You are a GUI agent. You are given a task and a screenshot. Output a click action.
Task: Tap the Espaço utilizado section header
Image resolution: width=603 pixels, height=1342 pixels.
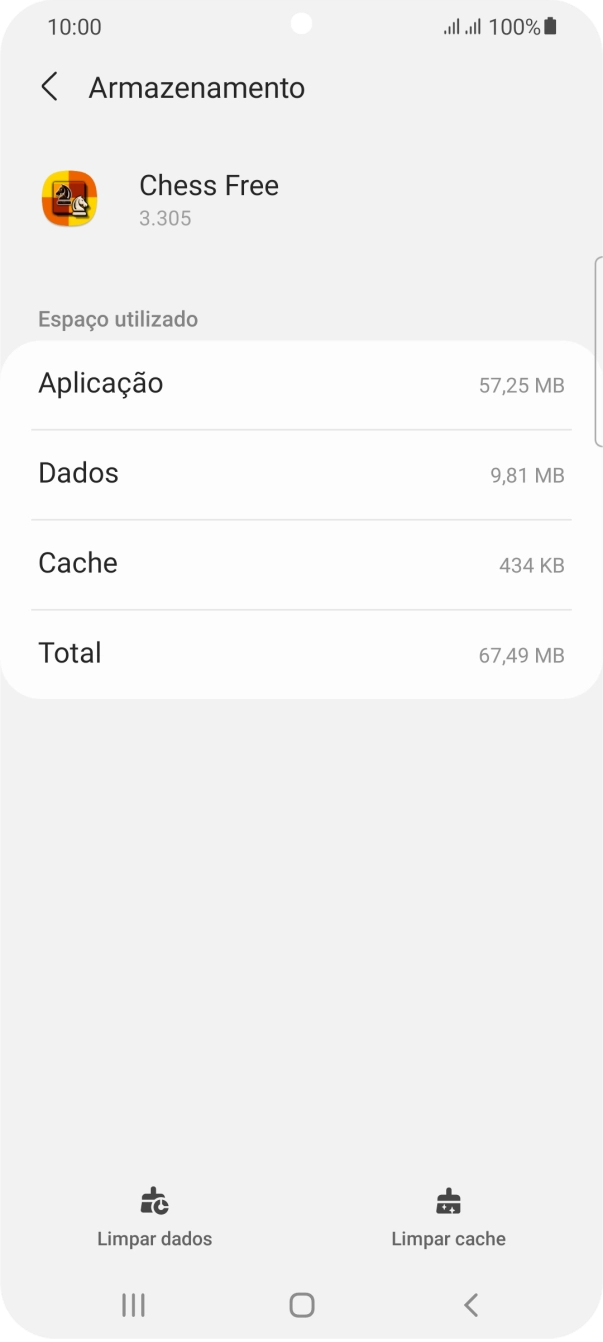click(118, 318)
